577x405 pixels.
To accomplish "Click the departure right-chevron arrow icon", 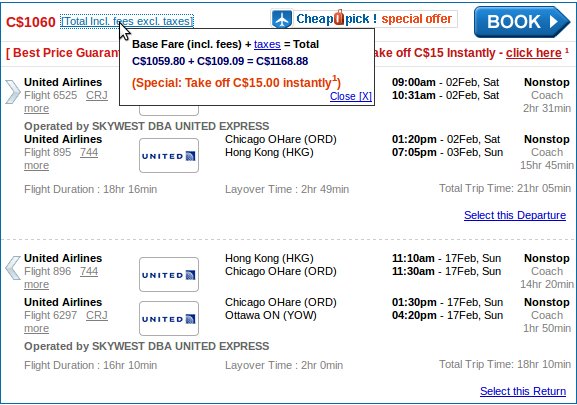I will click(x=13, y=92).
